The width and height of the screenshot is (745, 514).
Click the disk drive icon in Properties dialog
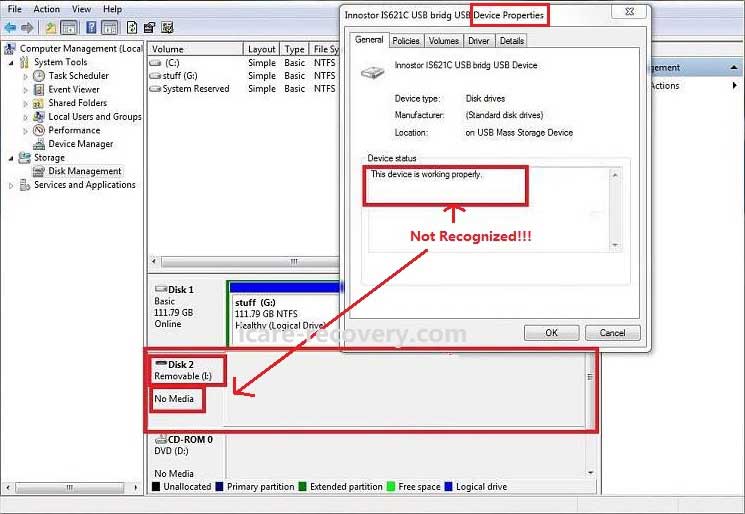tap(372, 72)
